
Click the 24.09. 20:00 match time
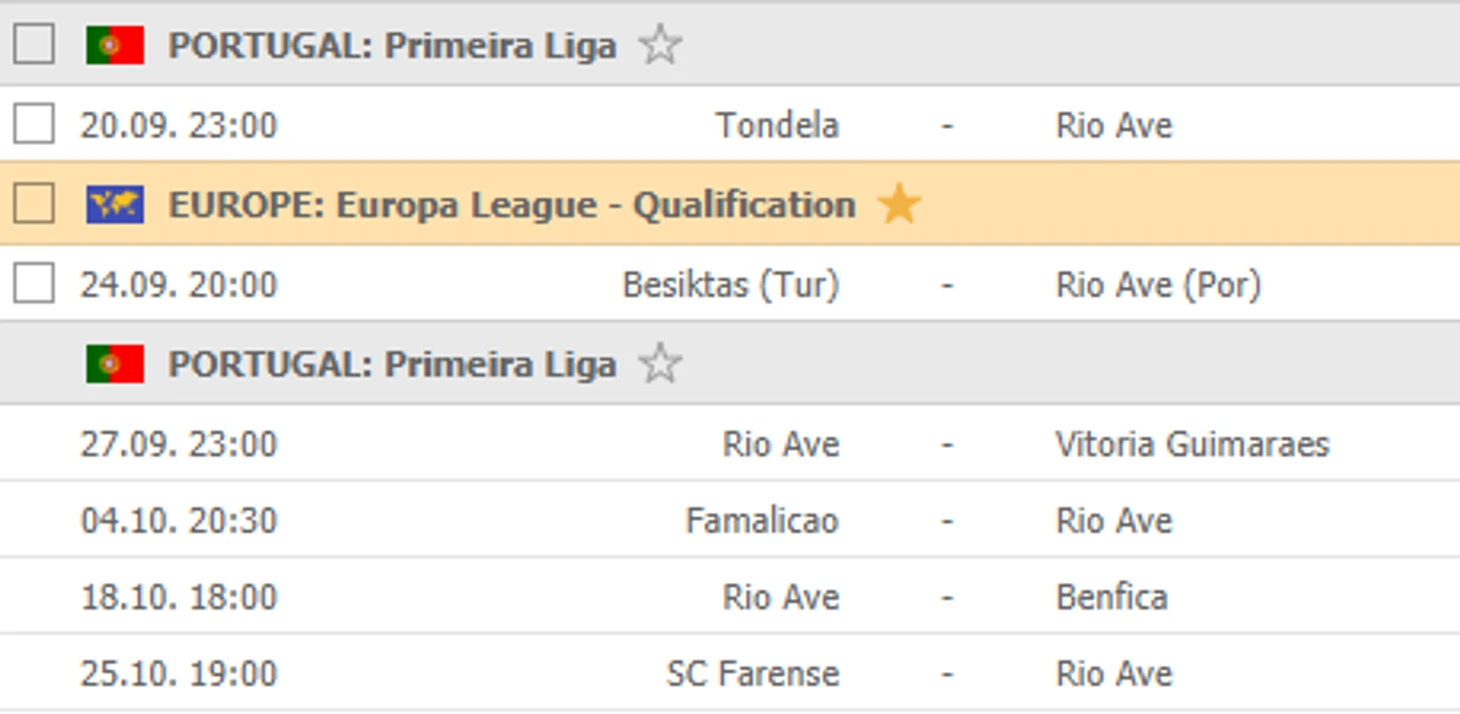tap(179, 285)
